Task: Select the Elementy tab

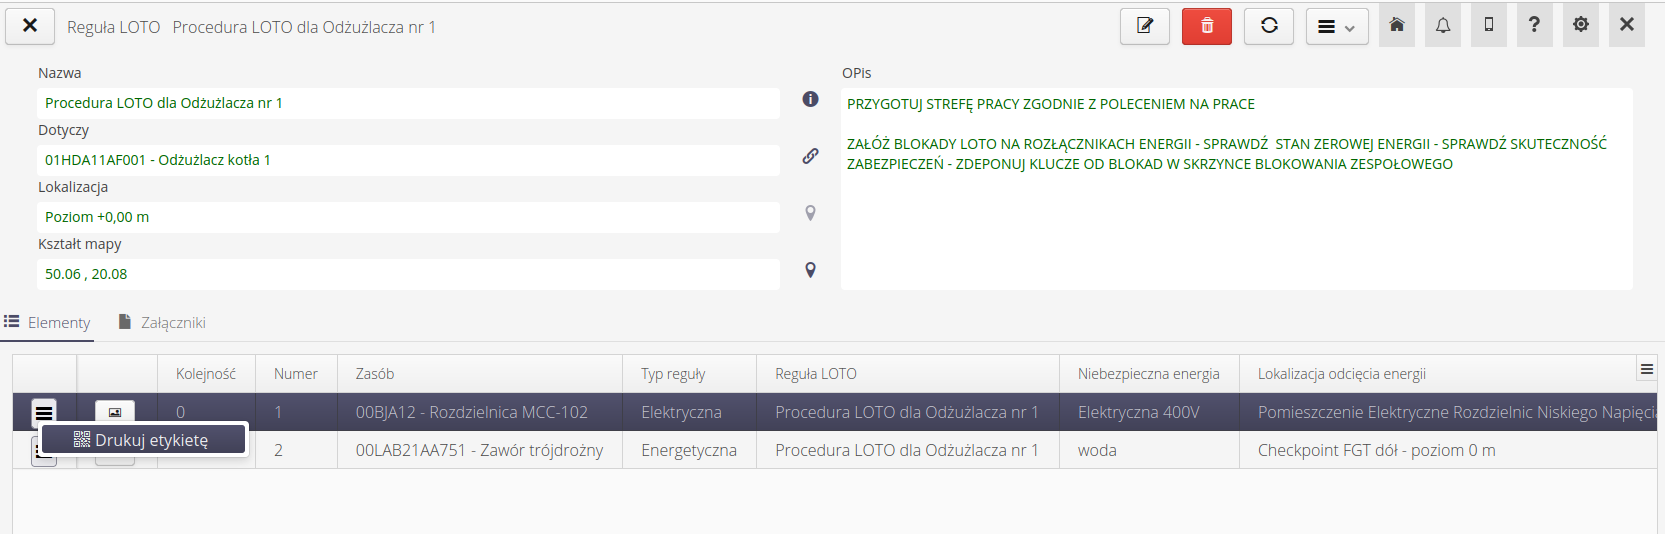Action: tap(48, 322)
